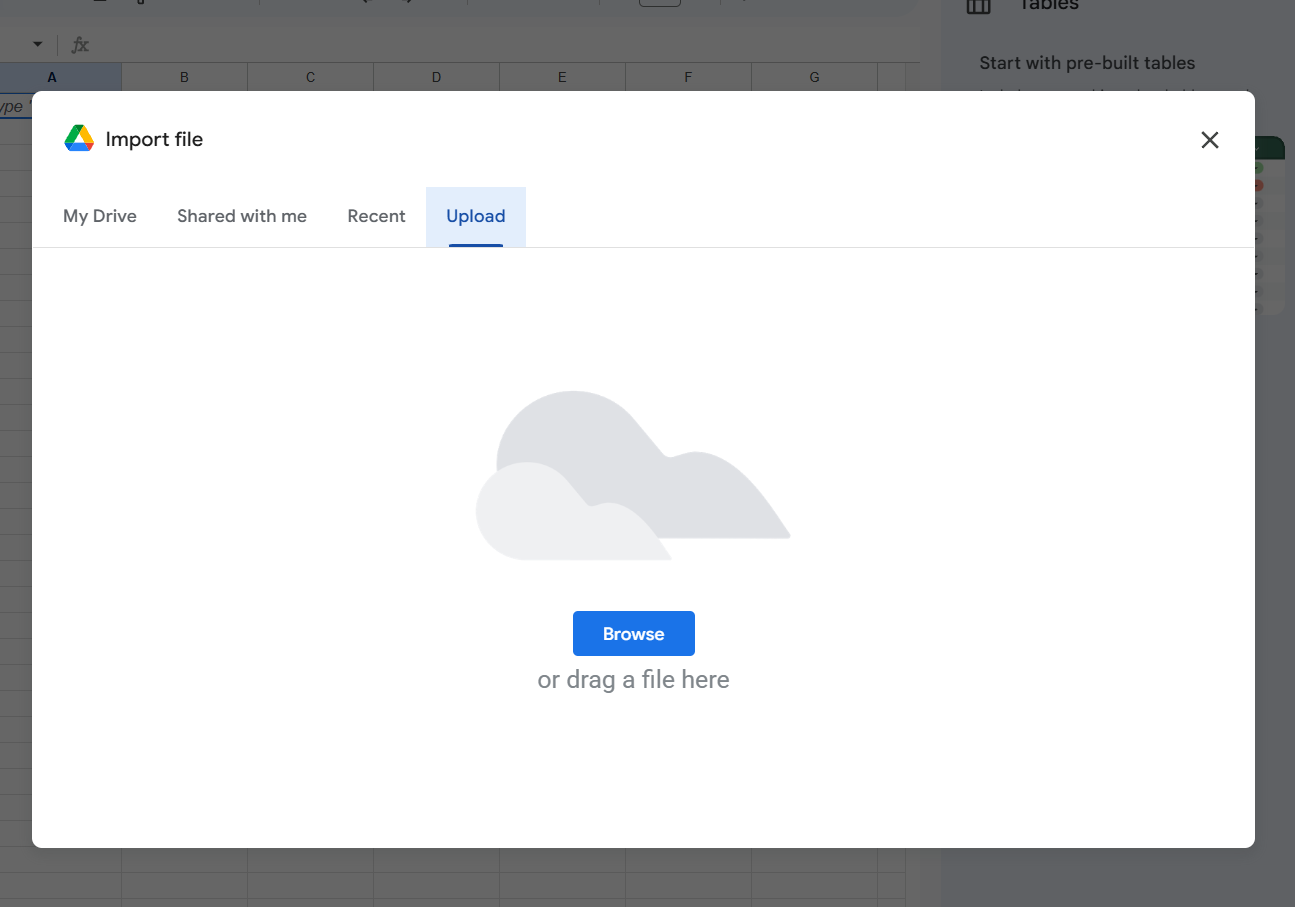This screenshot has height=907, width=1295.
Task: Select the Recent tab
Action: pos(376,216)
